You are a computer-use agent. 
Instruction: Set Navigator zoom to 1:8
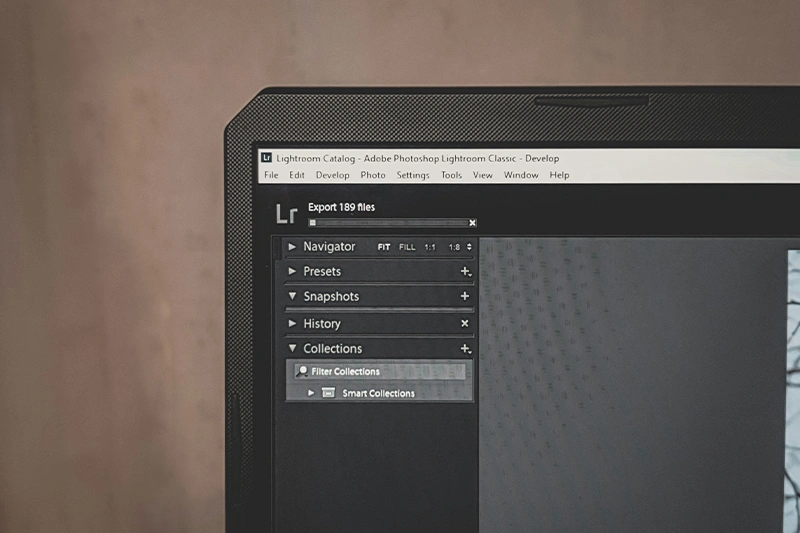(454, 247)
